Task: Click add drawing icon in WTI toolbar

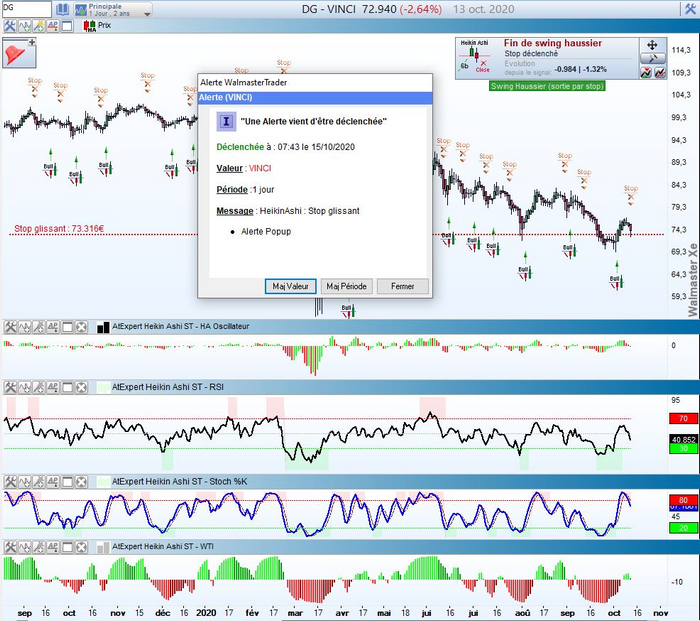Action: click(x=38, y=547)
